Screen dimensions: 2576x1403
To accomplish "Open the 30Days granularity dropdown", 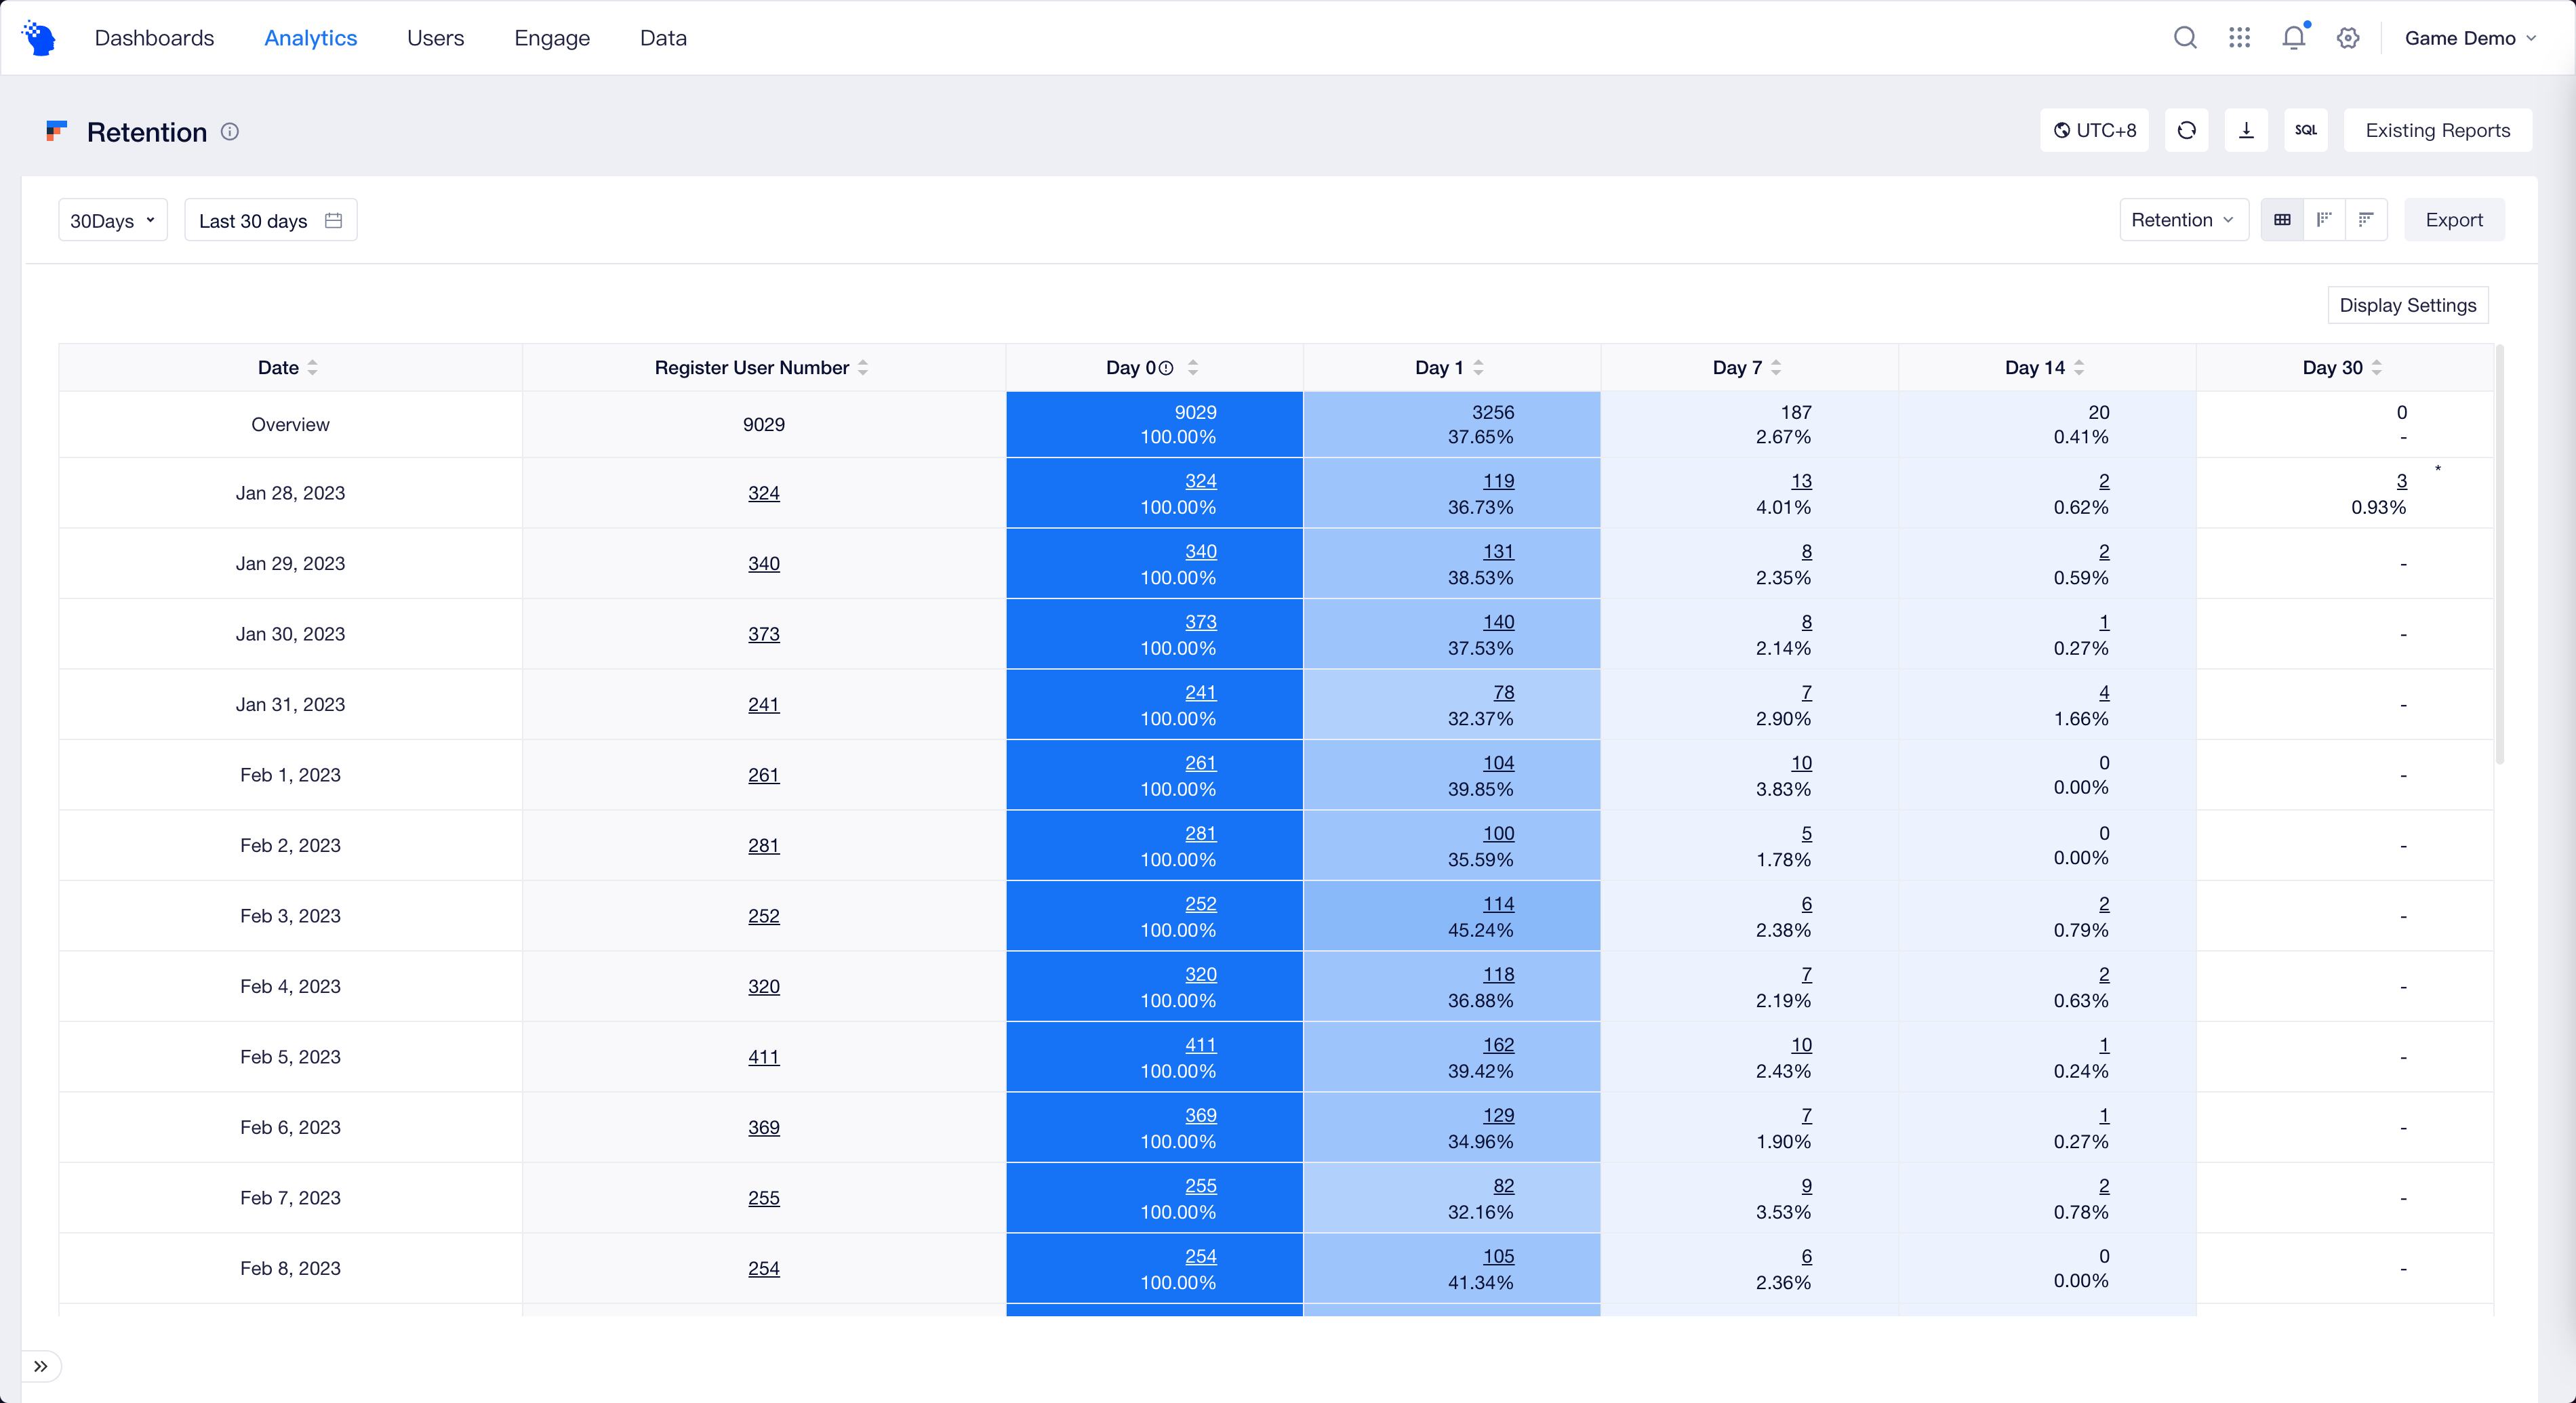I will tap(112, 220).
